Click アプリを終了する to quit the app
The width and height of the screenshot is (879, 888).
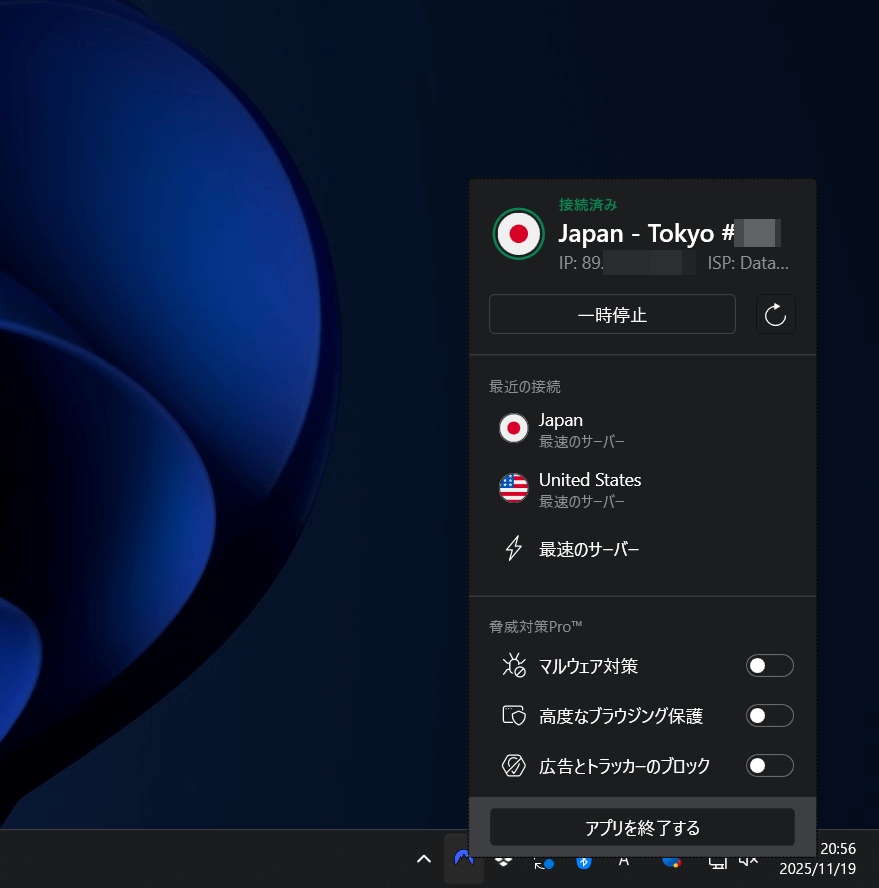pyautogui.click(x=642, y=827)
